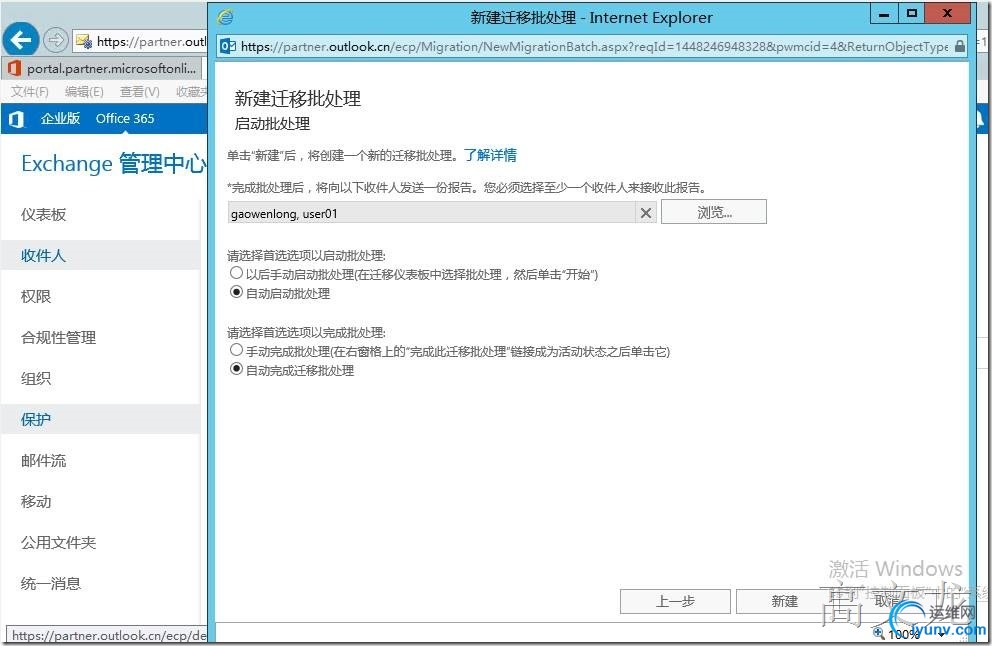Click the Exchange 管理中心 heading
The height and width of the screenshot is (646, 992).
tap(114, 164)
